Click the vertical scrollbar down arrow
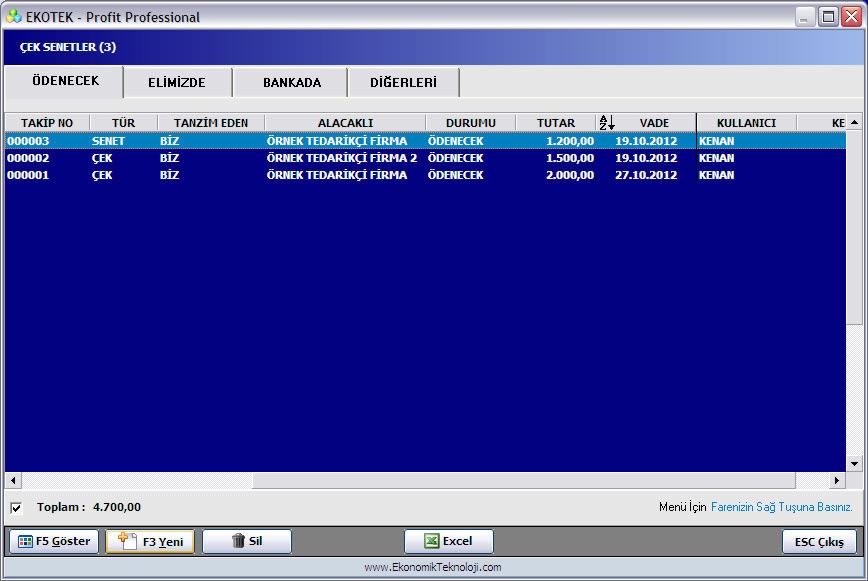 pyautogui.click(x=854, y=464)
